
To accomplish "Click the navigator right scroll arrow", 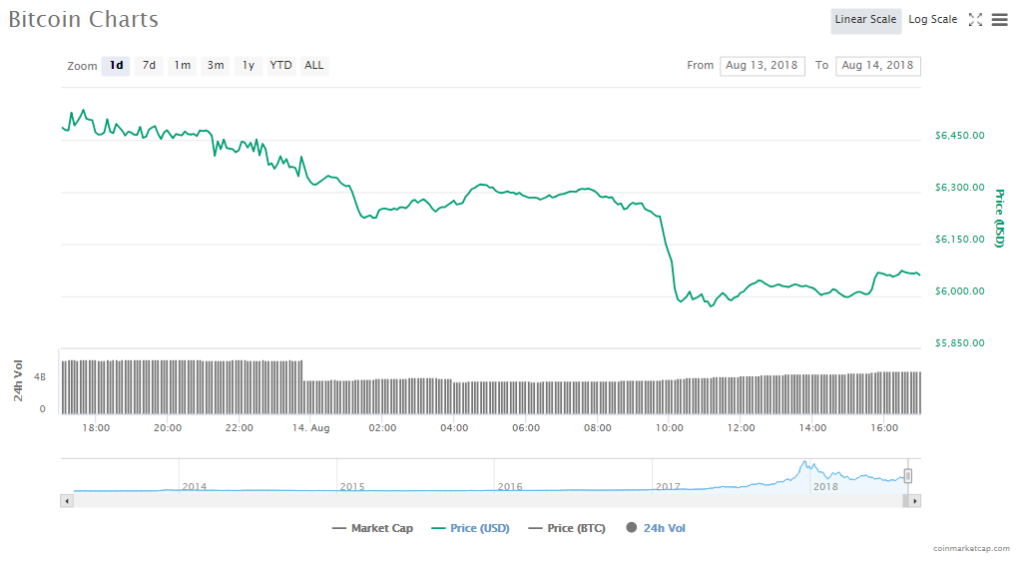I will [x=915, y=500].
